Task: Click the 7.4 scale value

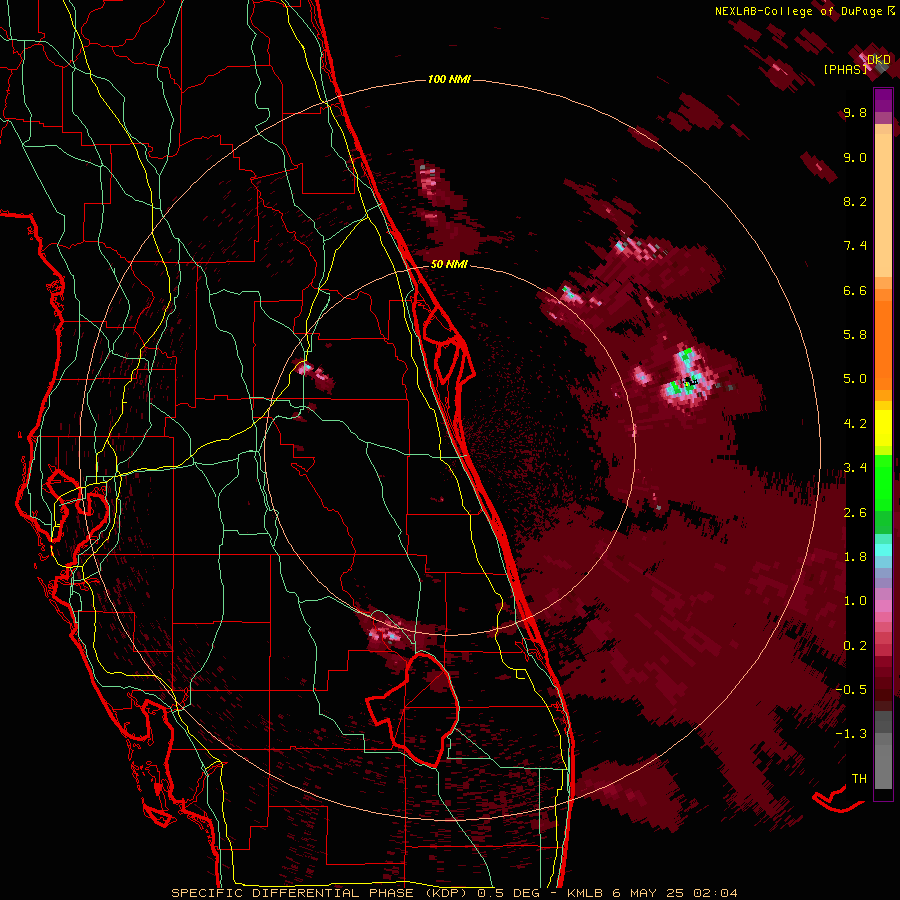Action: click(x=855, y=246)
